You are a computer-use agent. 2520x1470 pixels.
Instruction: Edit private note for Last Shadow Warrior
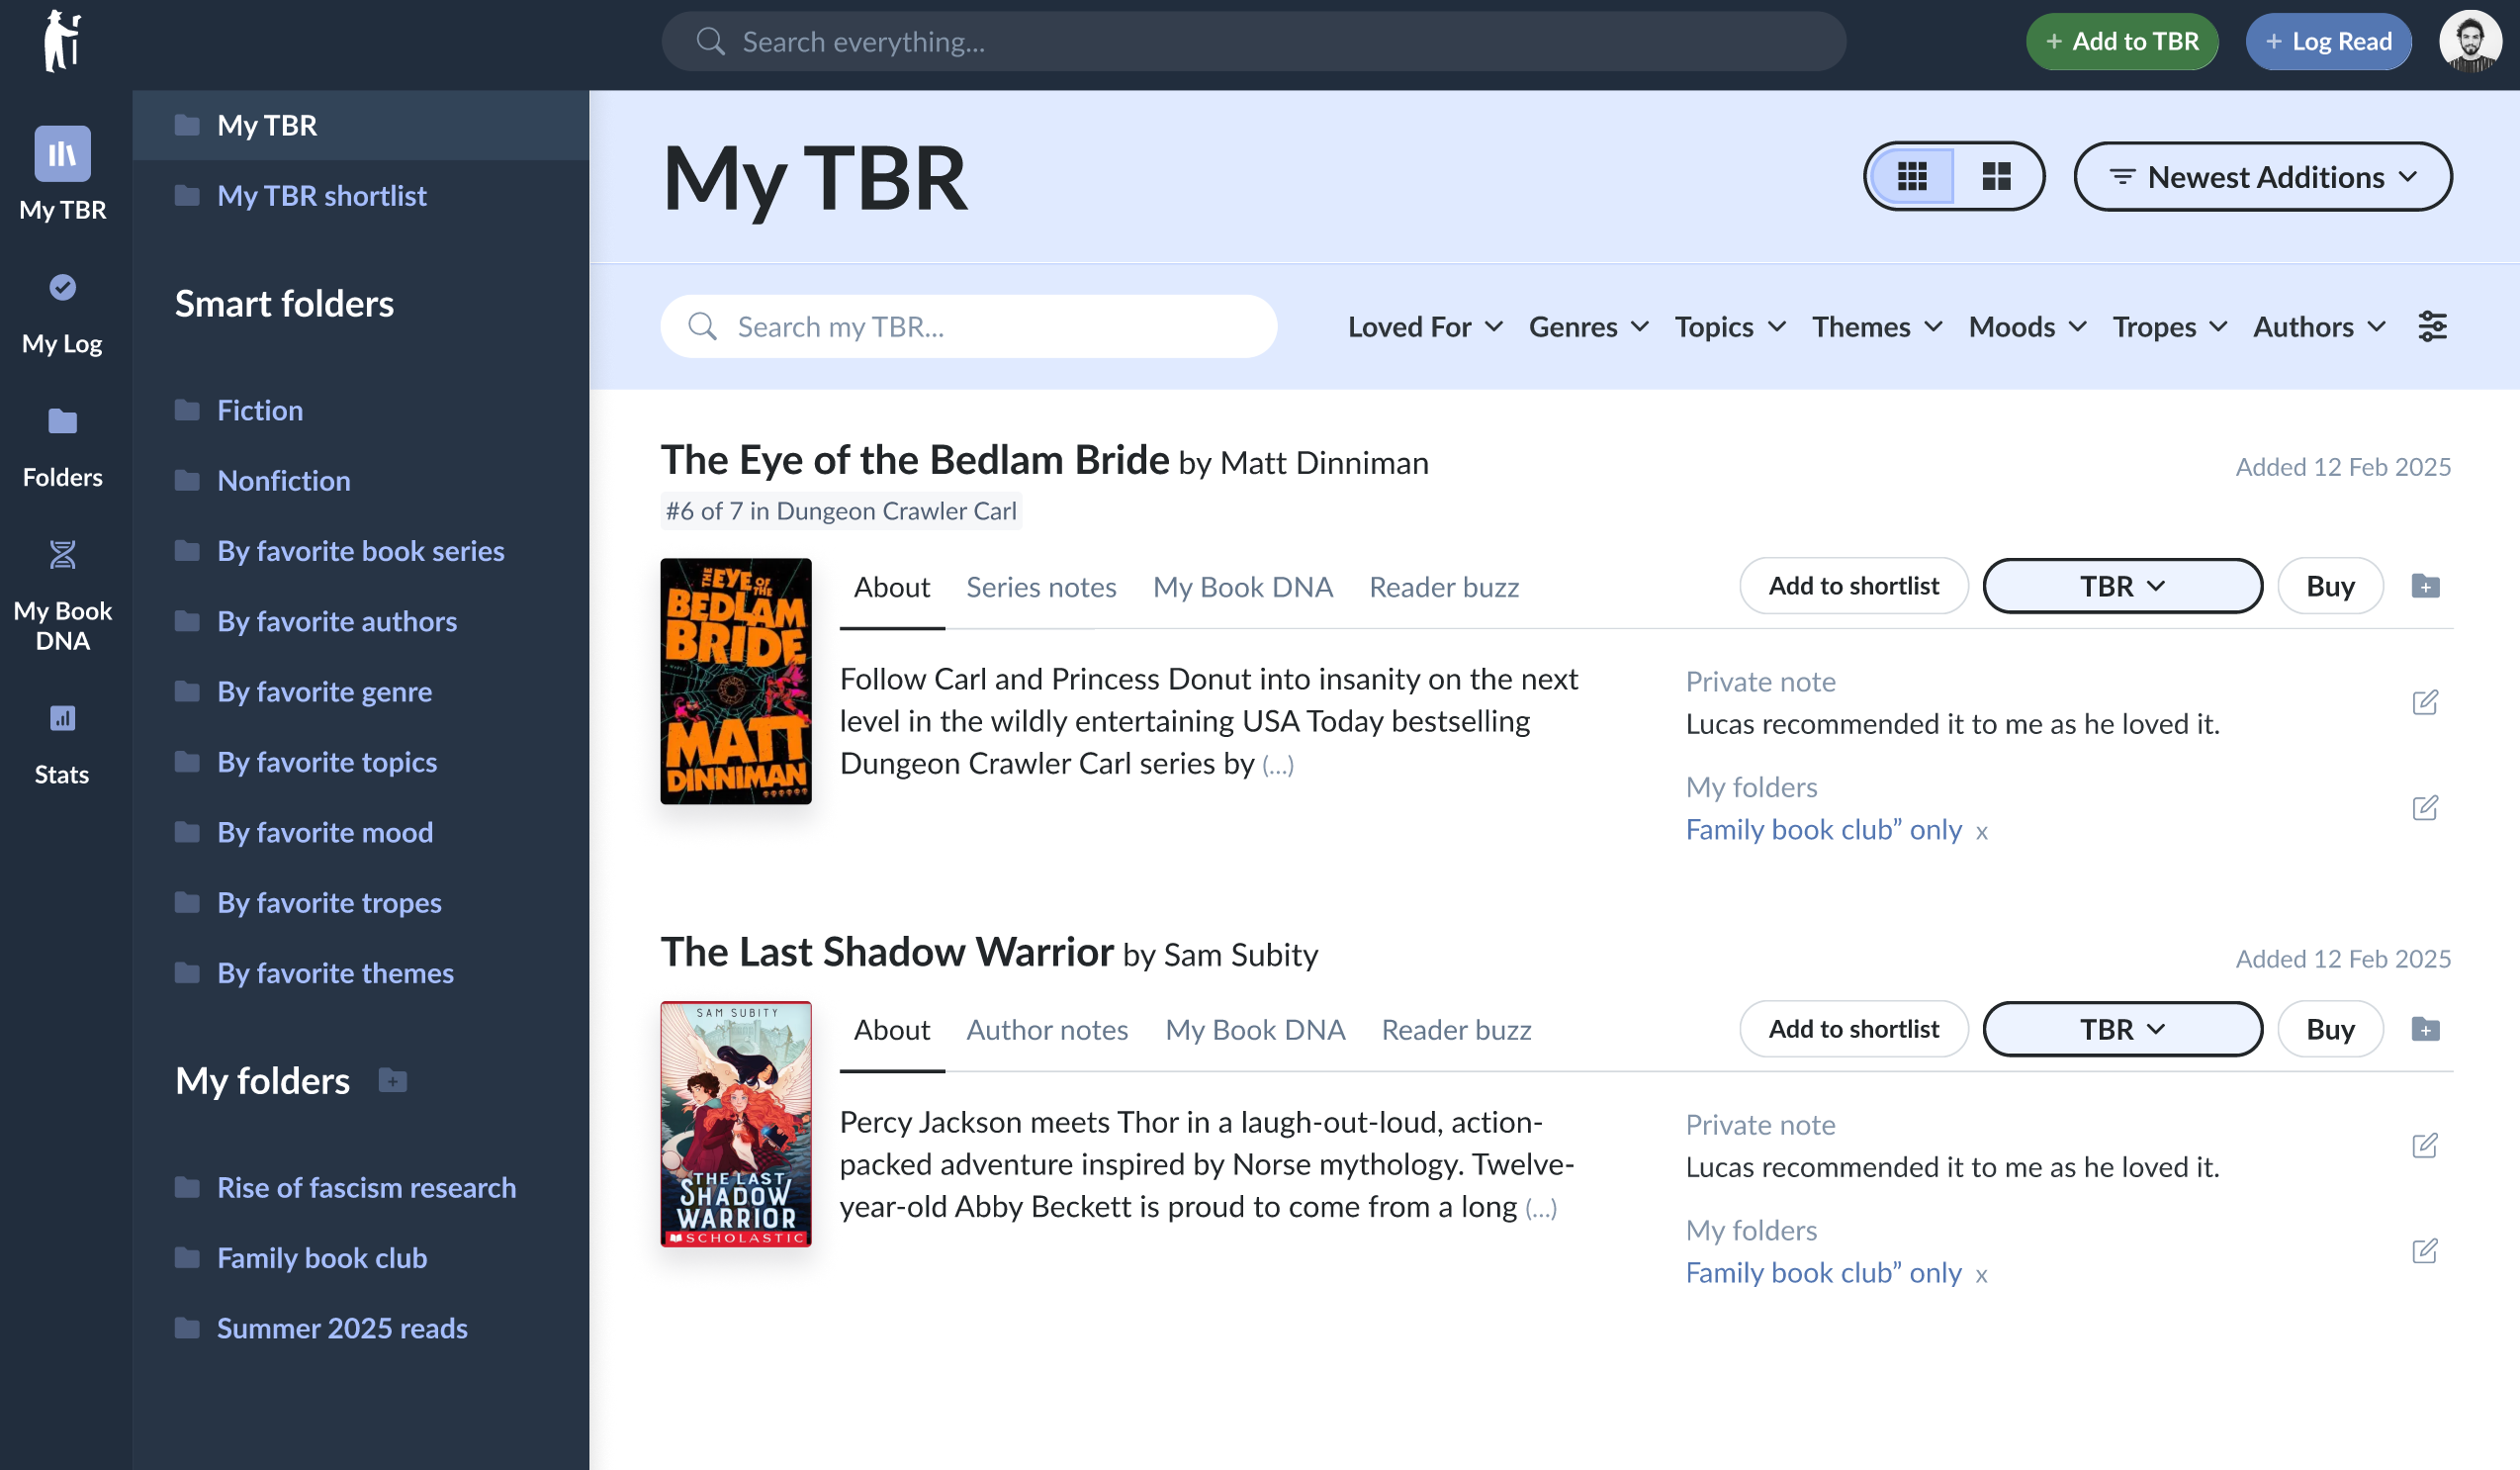tap(2425, 1145)
